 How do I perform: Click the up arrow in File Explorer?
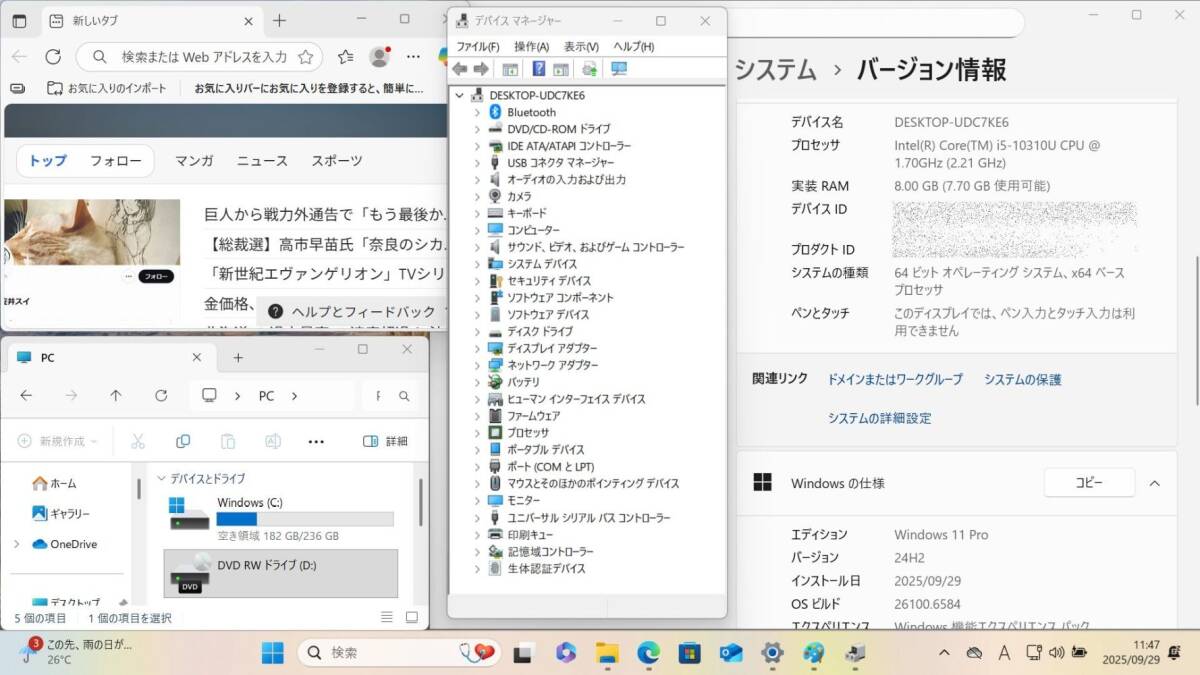(116, 396)
